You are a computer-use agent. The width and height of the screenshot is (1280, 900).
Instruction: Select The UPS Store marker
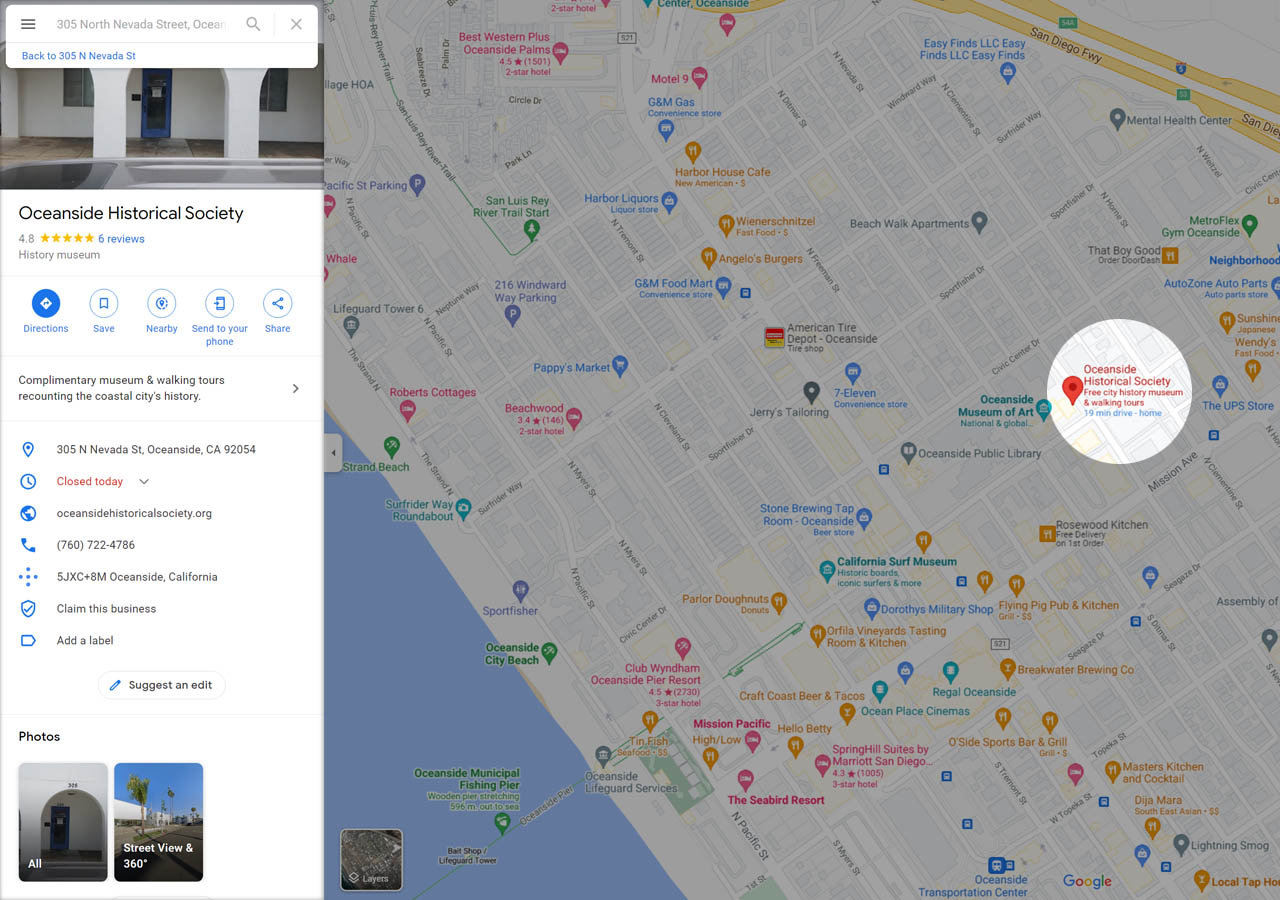(1219, 385)
